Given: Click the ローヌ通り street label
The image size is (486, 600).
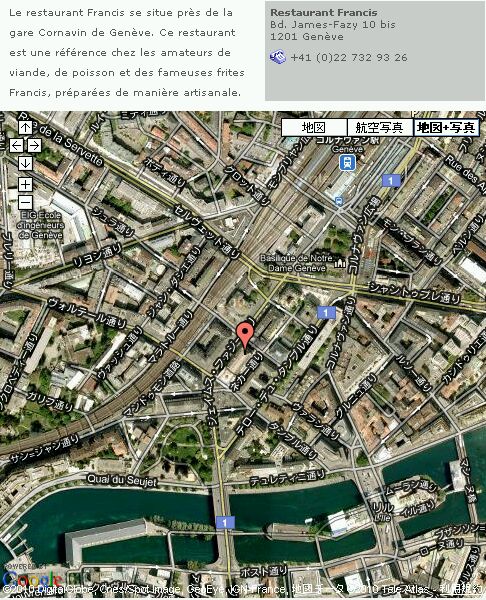Looking at the screenshot, I should (442, 548).
